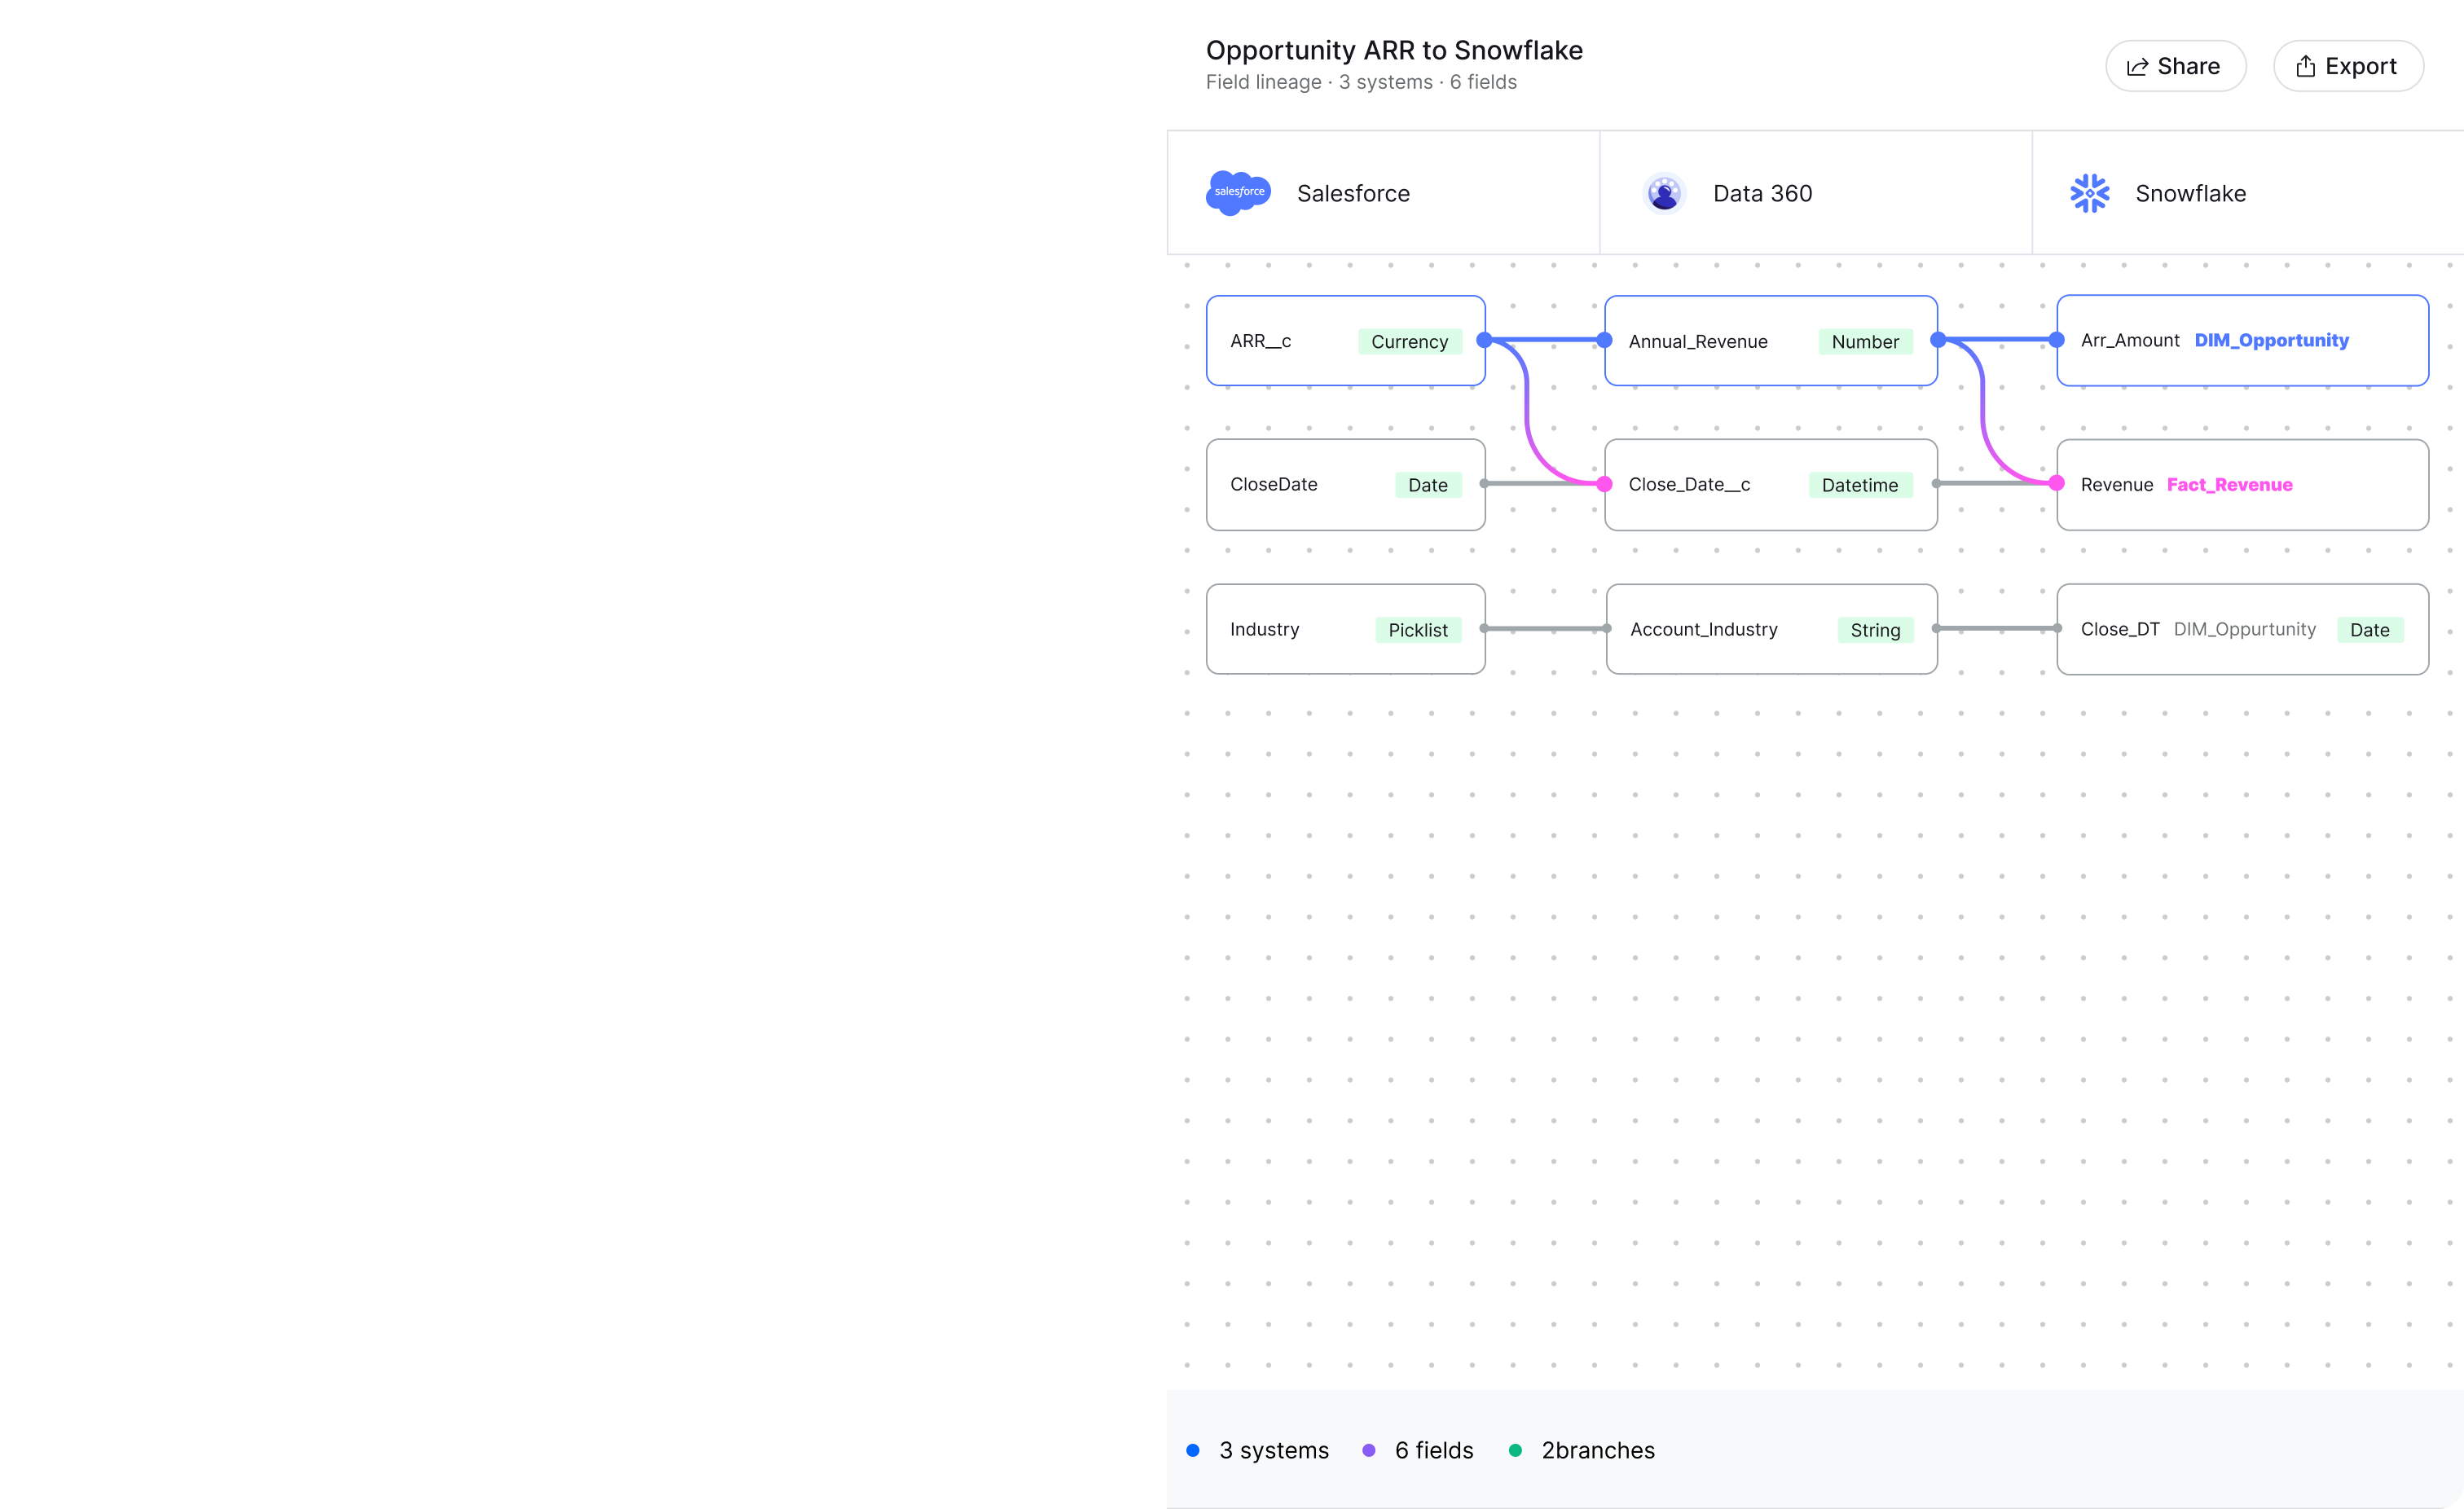Click the green 2branches legend dot
Image resolution: width=2464 pixels, height=1509 pixels.
(1515, 1450)
